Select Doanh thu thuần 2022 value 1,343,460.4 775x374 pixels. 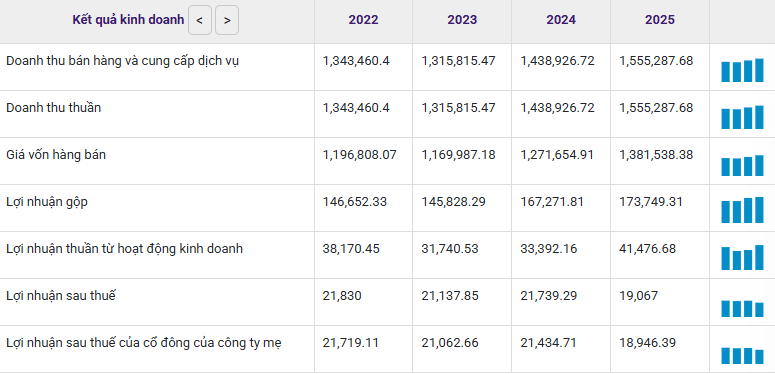click(x=356, y=108)
